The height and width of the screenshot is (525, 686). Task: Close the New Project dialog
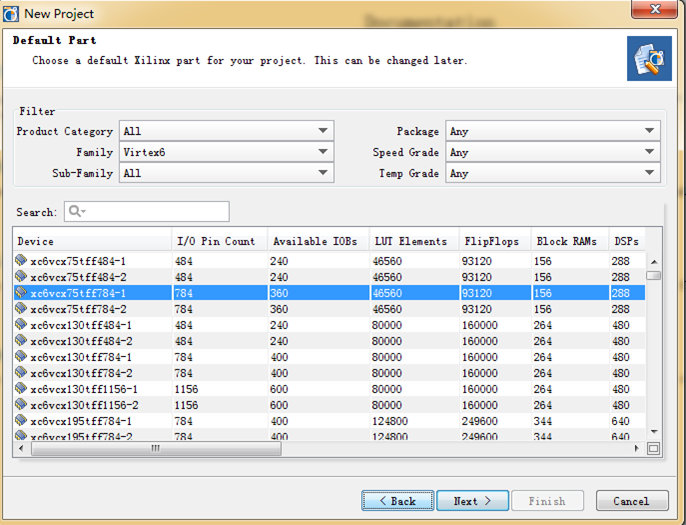coord(654,9)
